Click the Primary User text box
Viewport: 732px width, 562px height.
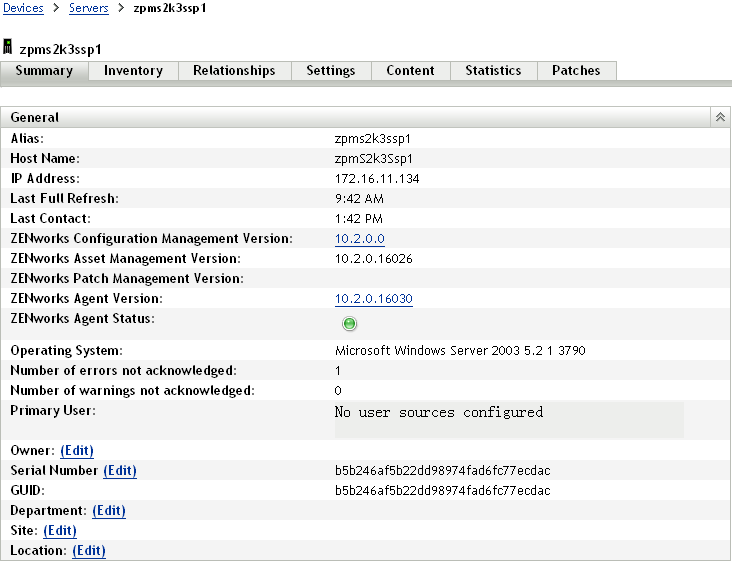(x=508, y=420)
